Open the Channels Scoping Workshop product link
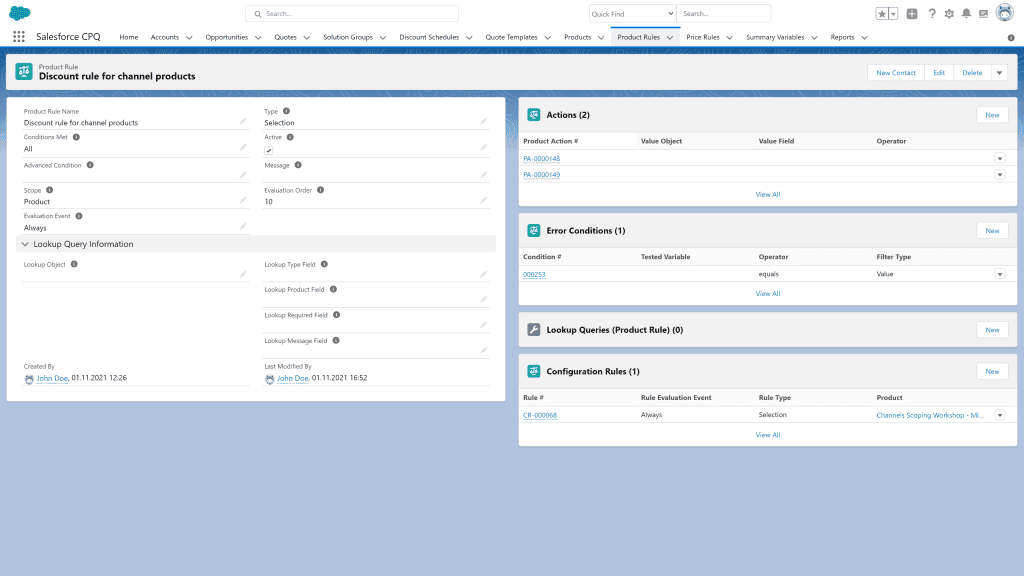The image size is (1024, 576). pos(930,415)
